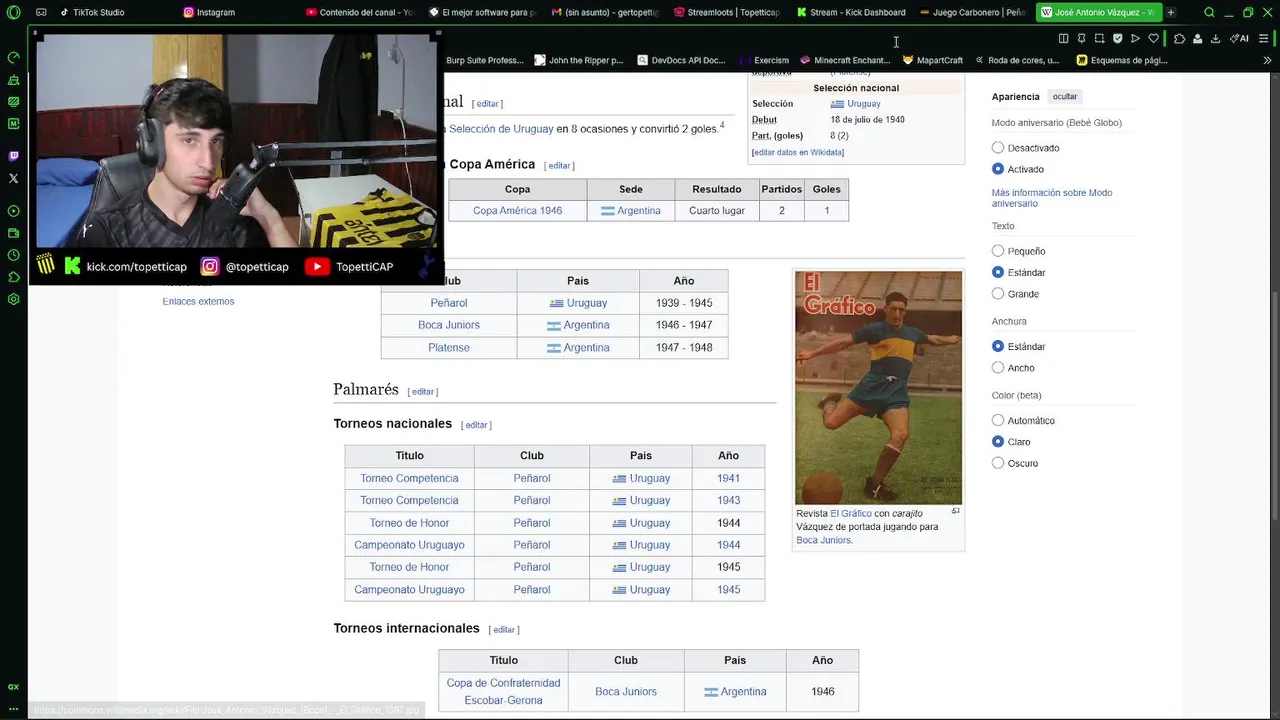This screenshot has height=720, width=1280.
Task: Click the flow send arrow icon
Action: 1135,38
